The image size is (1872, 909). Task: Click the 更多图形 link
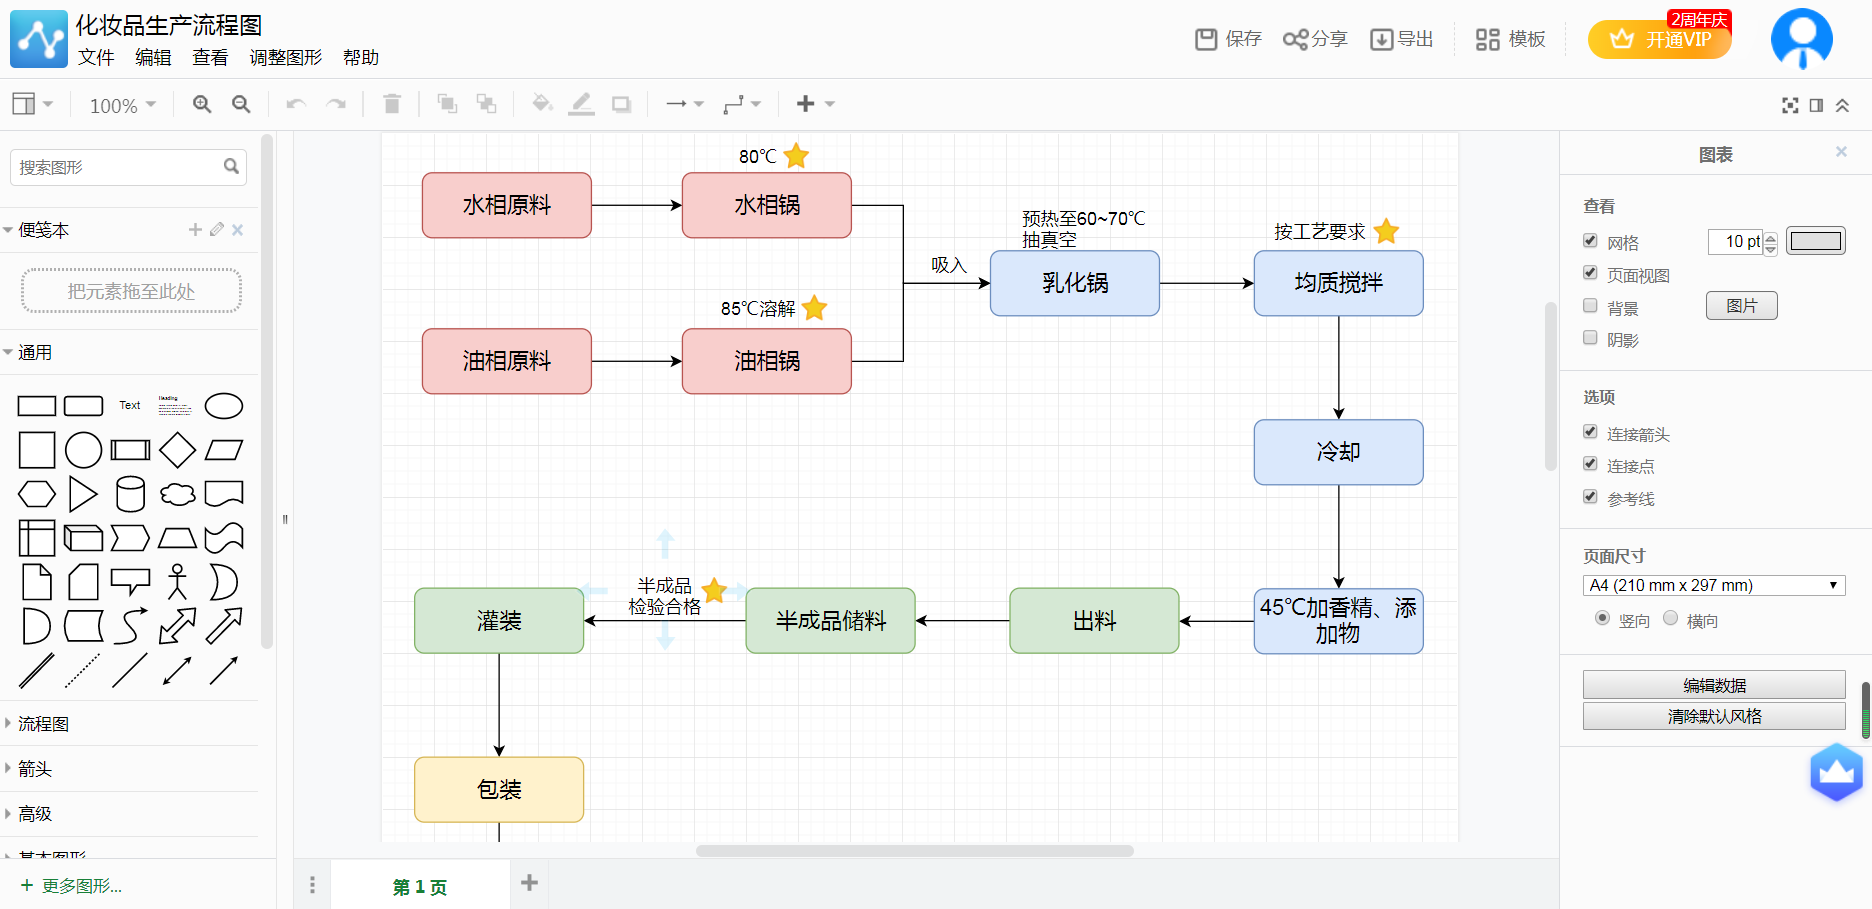pyautogui.click(x=72, y=886)
